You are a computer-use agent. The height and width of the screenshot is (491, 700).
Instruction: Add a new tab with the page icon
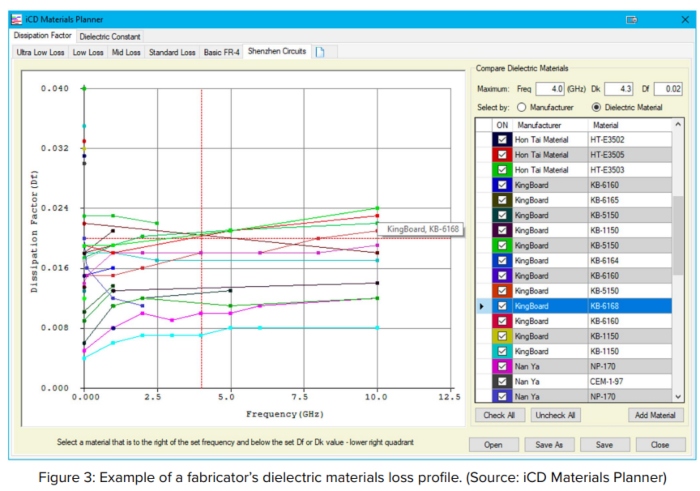pos(320,52)
